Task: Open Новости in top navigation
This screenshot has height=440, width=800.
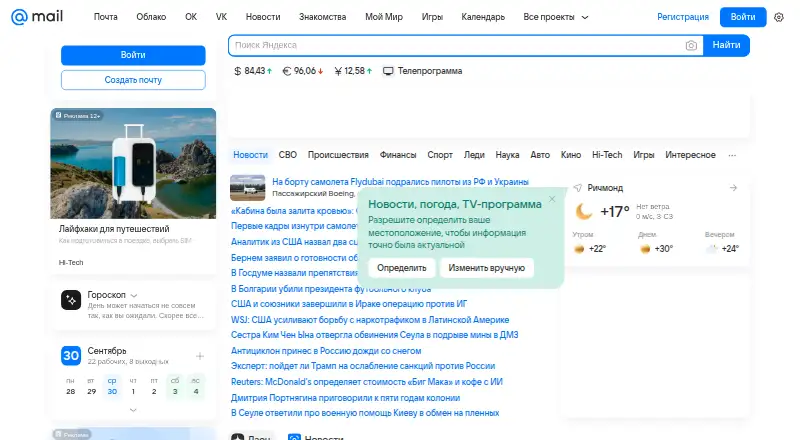Action: (x=263, y=17)
